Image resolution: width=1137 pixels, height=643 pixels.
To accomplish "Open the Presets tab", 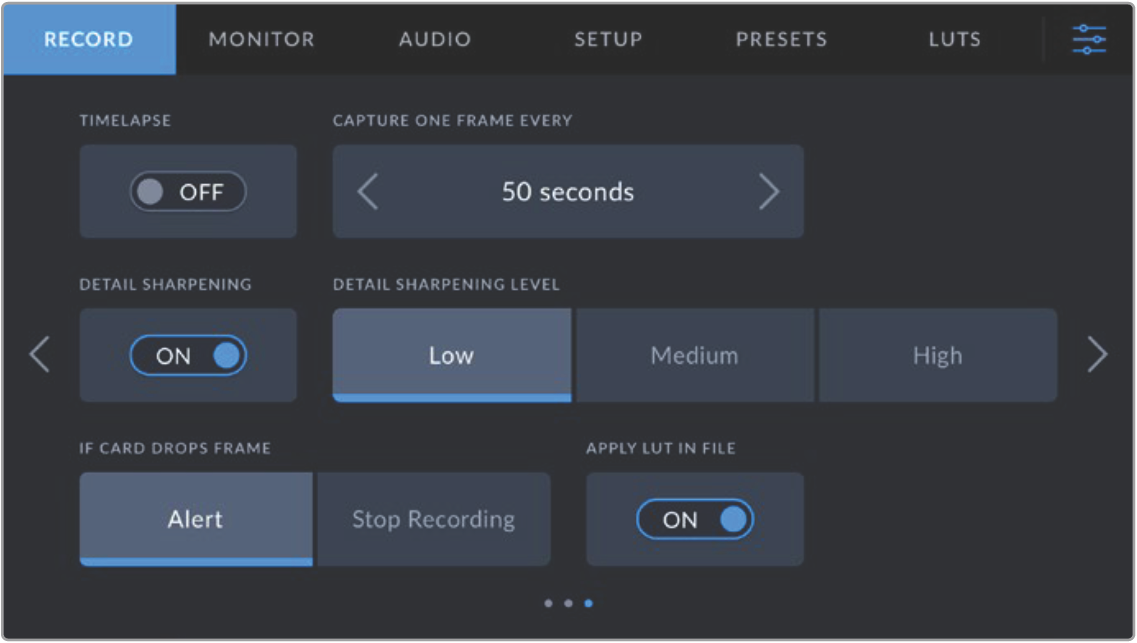I will pyautogui.click(x=781, y=40).
